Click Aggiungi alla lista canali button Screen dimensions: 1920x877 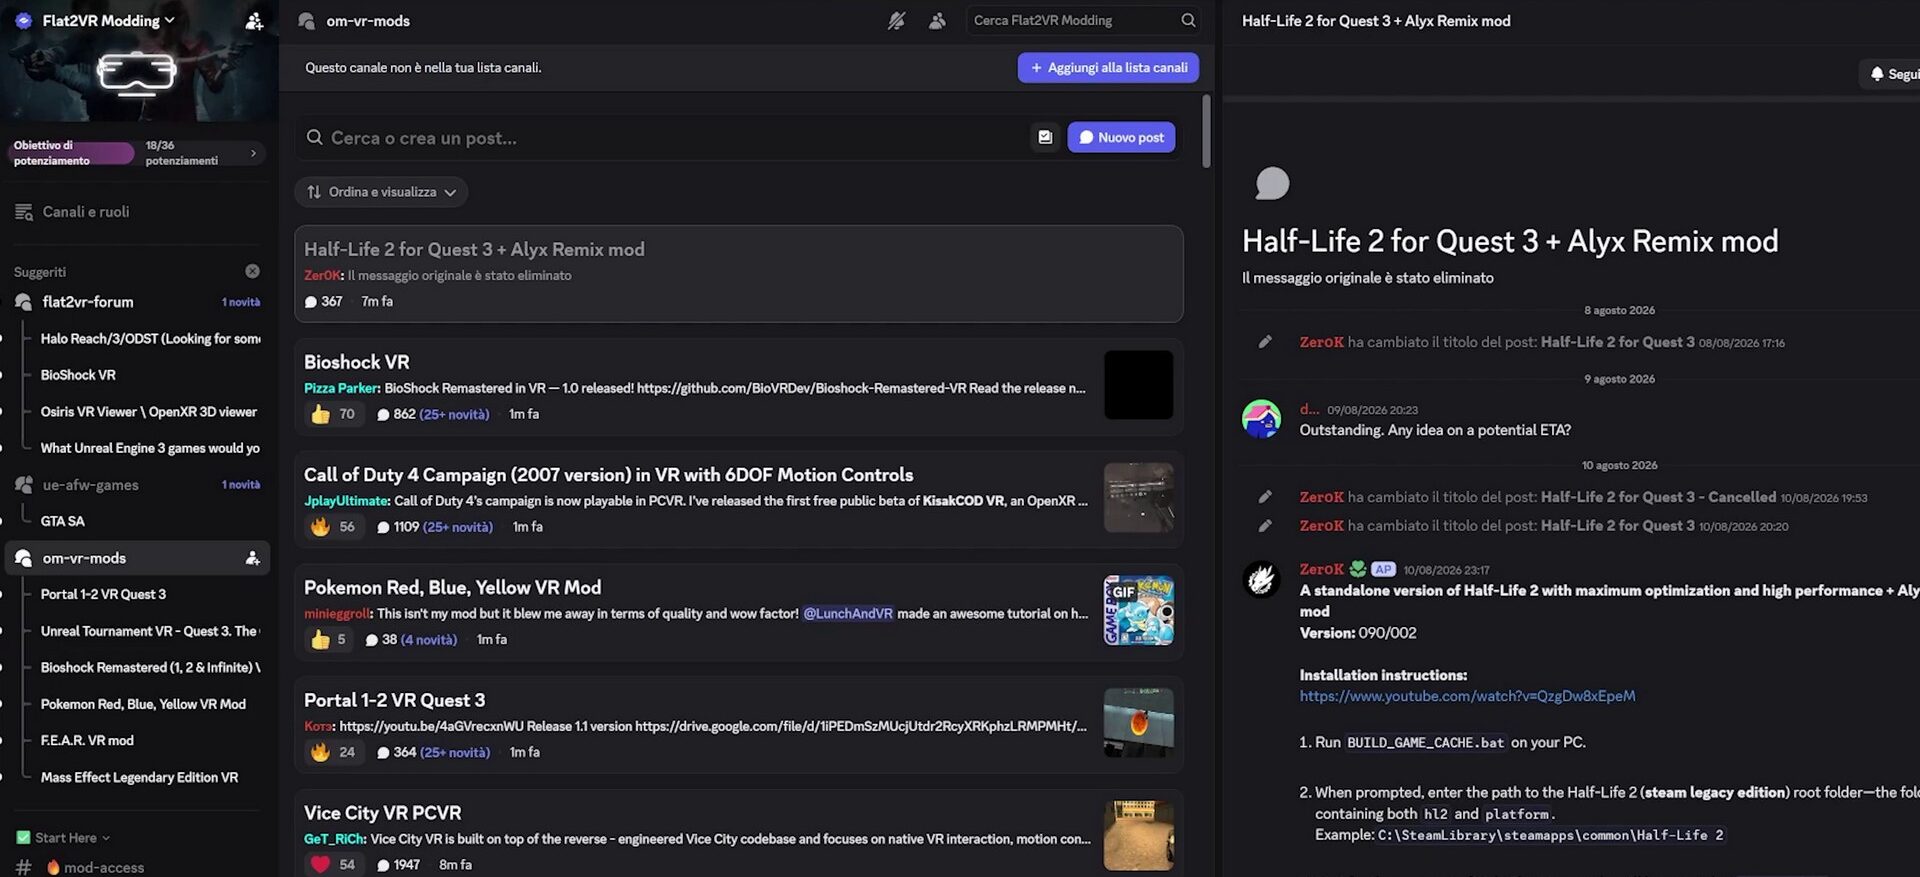point(1108,68)
